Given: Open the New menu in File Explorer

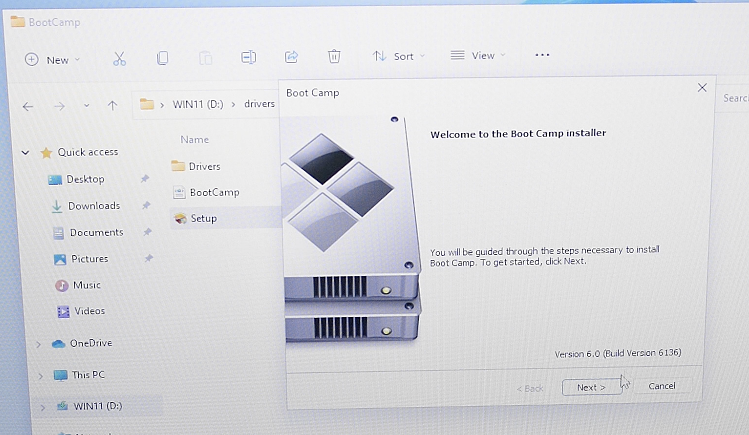Looking at the screenshot, I should (x=52, y=60).
